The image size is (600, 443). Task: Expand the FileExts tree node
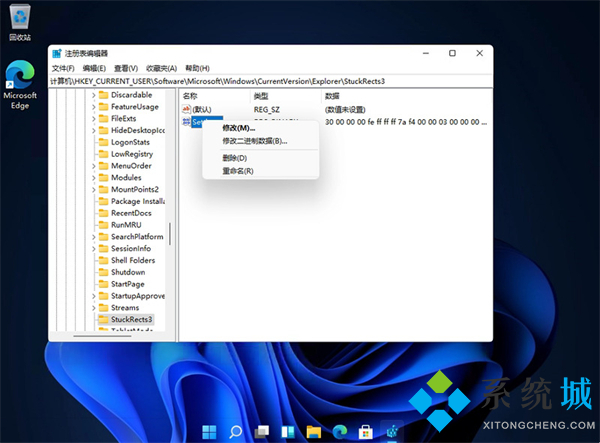tap(94, 119)
